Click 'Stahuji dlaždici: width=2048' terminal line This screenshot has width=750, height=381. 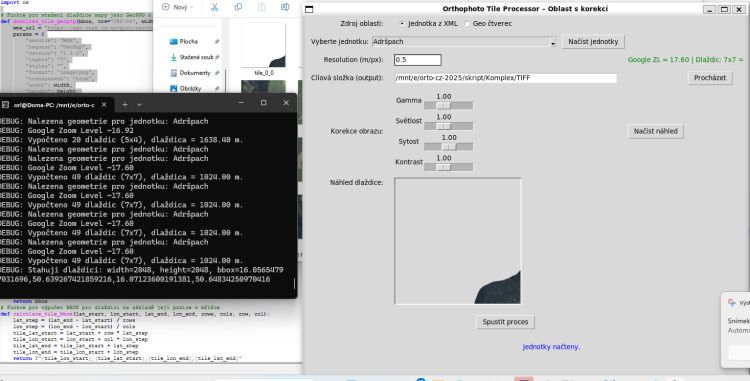[142, 270]
